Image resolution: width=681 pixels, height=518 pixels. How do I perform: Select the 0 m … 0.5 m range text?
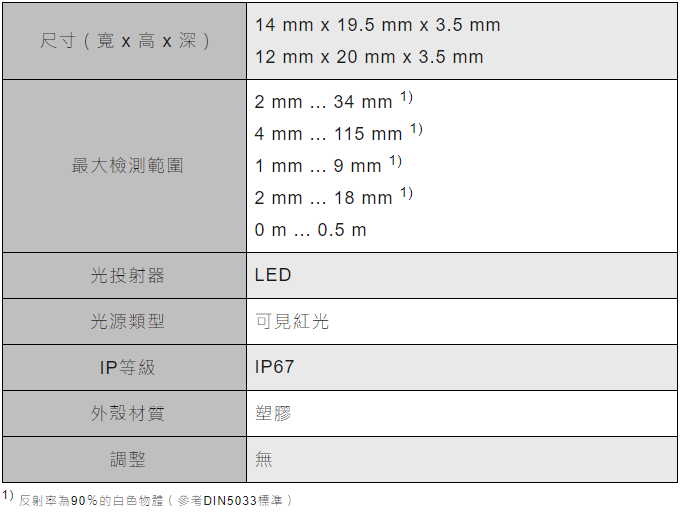(310, 230)
